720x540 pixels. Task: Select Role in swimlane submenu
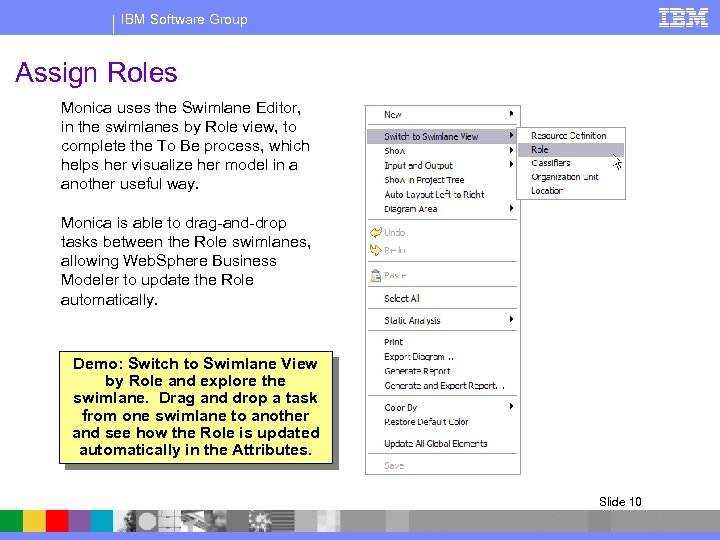tap(571, 150)
